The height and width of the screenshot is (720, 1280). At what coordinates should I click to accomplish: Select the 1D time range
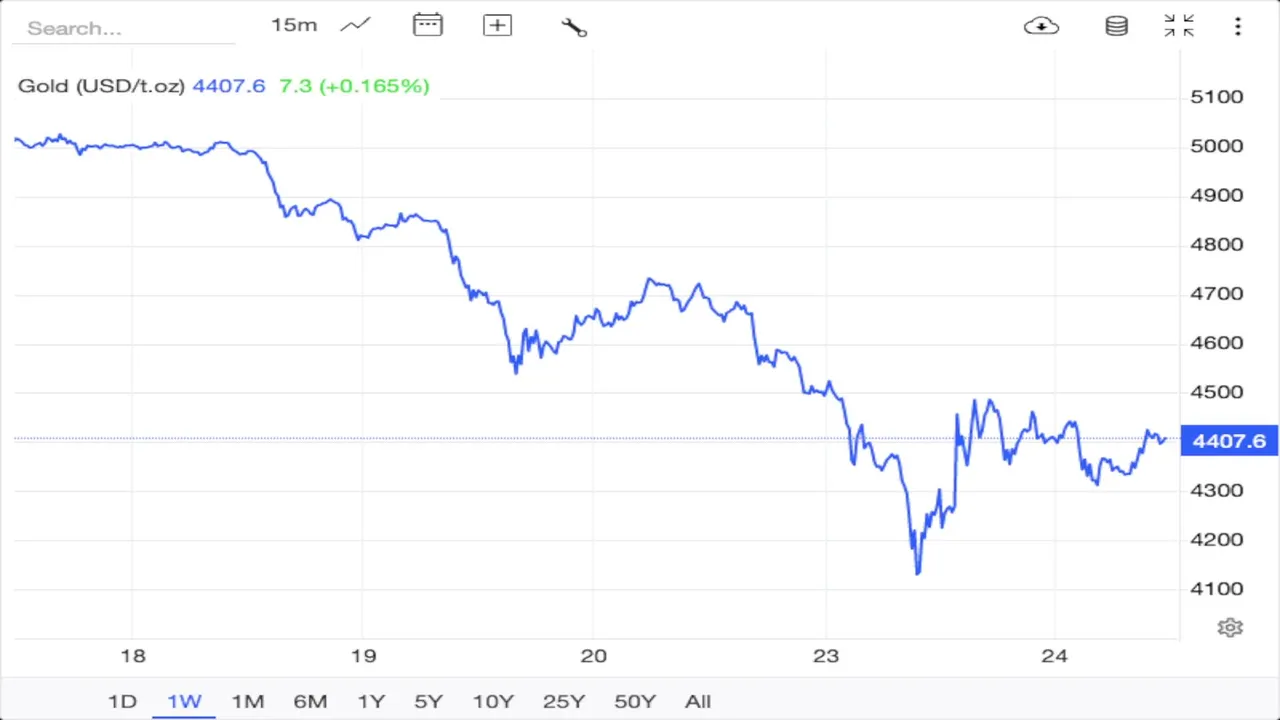(x=122, y=701)
